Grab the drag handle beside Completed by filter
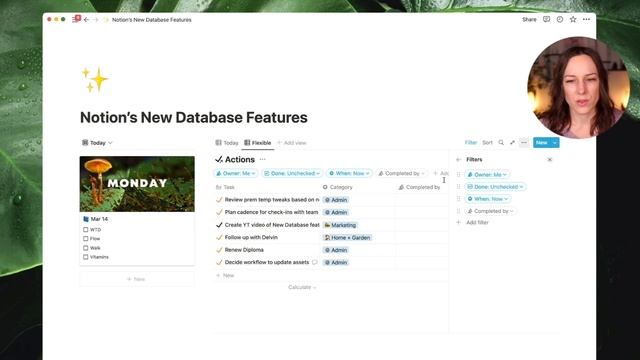The width and height of the screenshot is (640, 360). (458, 211)
